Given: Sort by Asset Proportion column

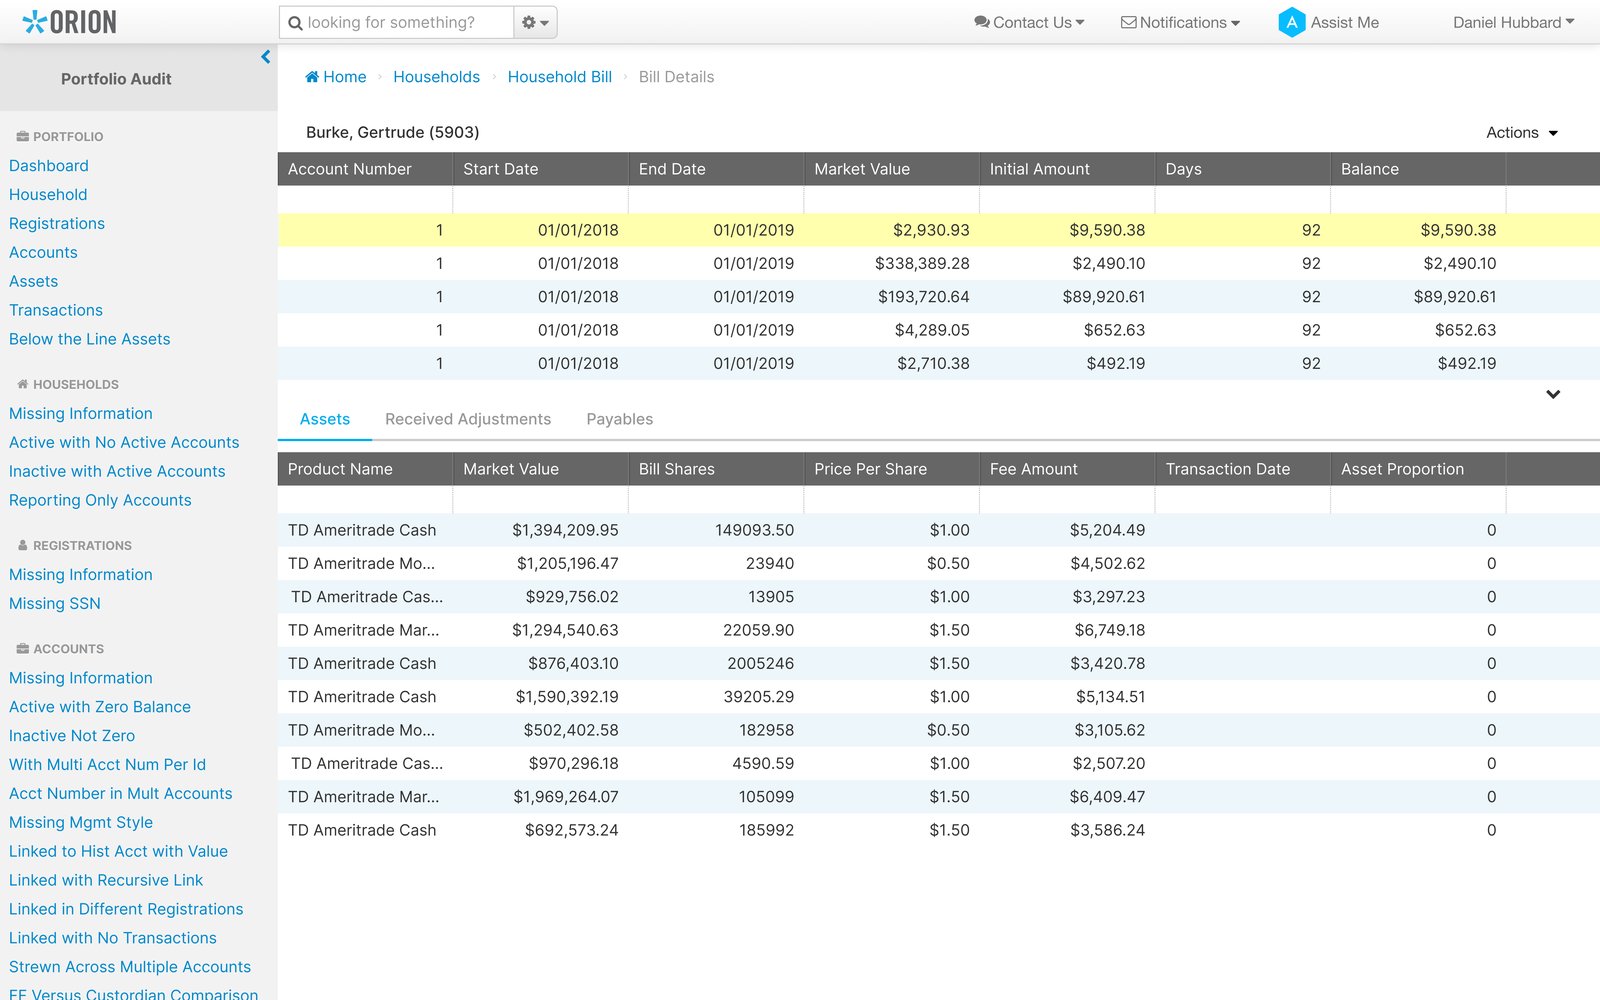Looking at the screenshot, I should [1418, 469].
